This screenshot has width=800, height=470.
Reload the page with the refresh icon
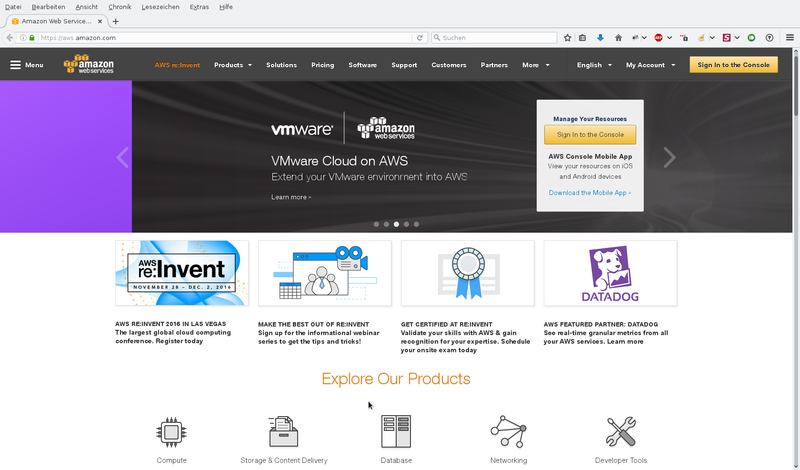[x=419, y=38]
